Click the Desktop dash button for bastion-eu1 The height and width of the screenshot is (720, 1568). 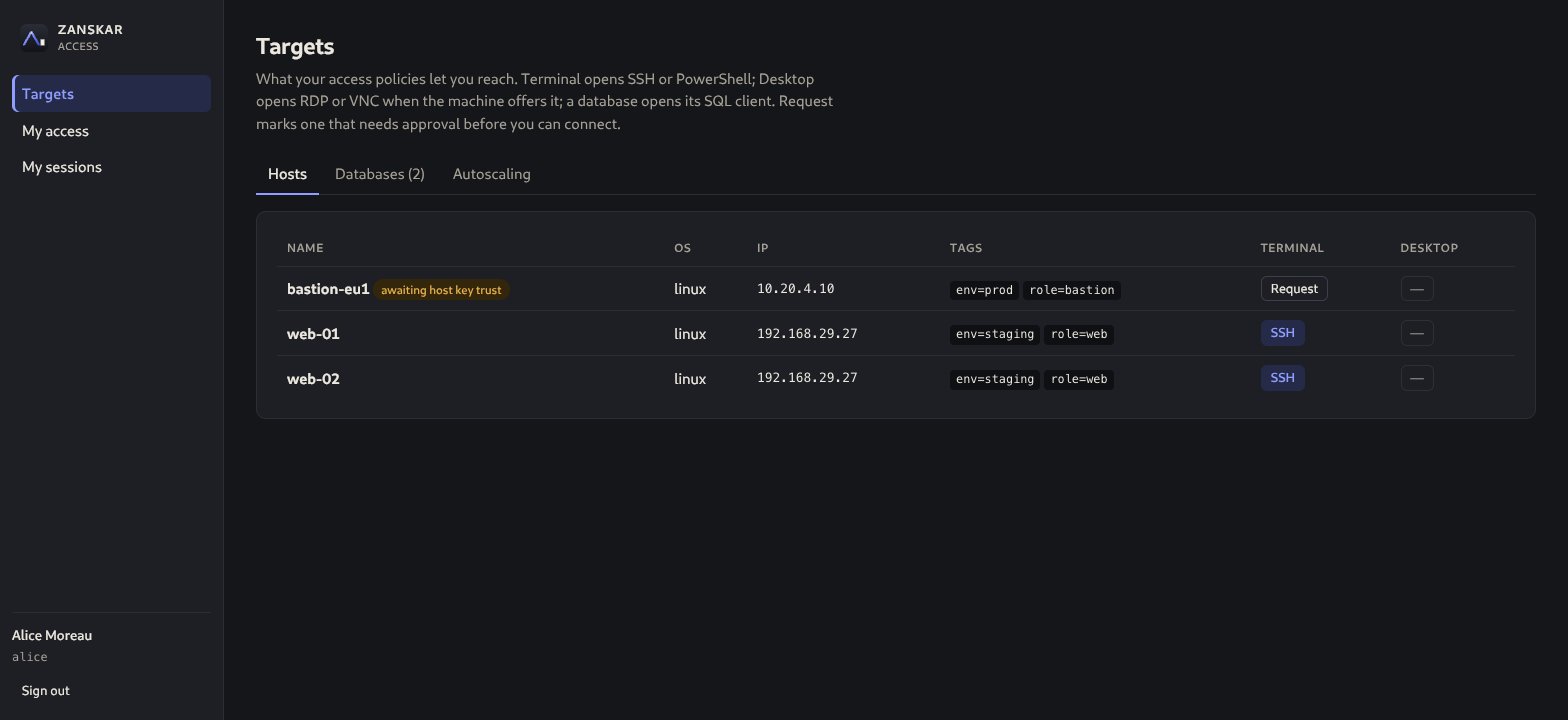click(1417, 289)
